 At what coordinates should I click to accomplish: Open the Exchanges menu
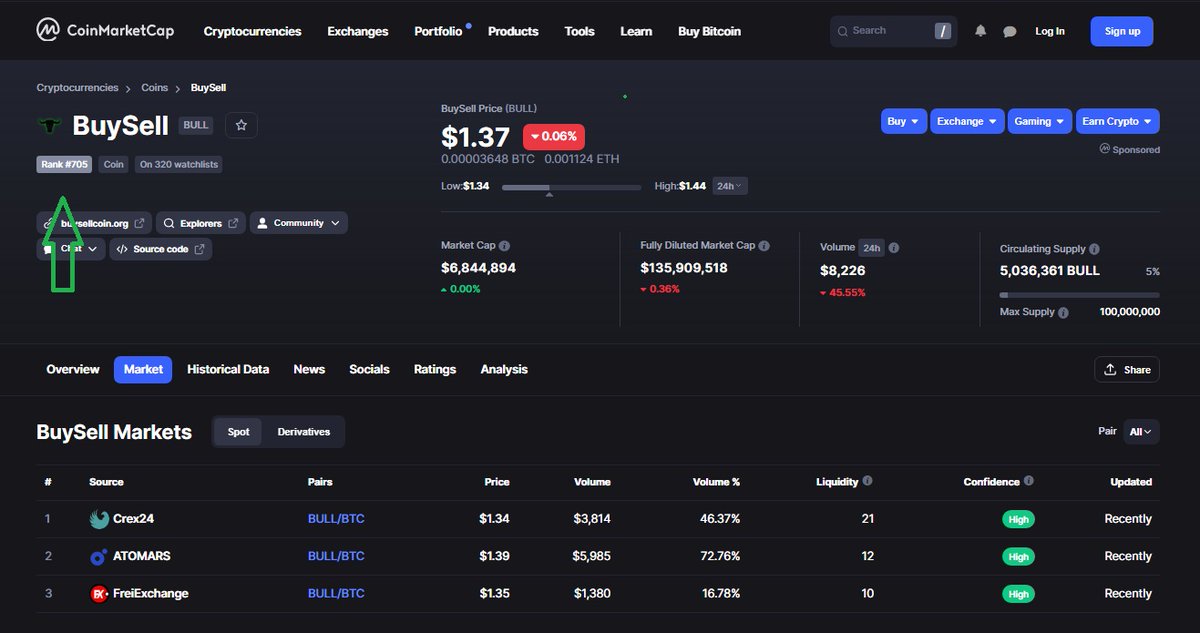[358, 31]
